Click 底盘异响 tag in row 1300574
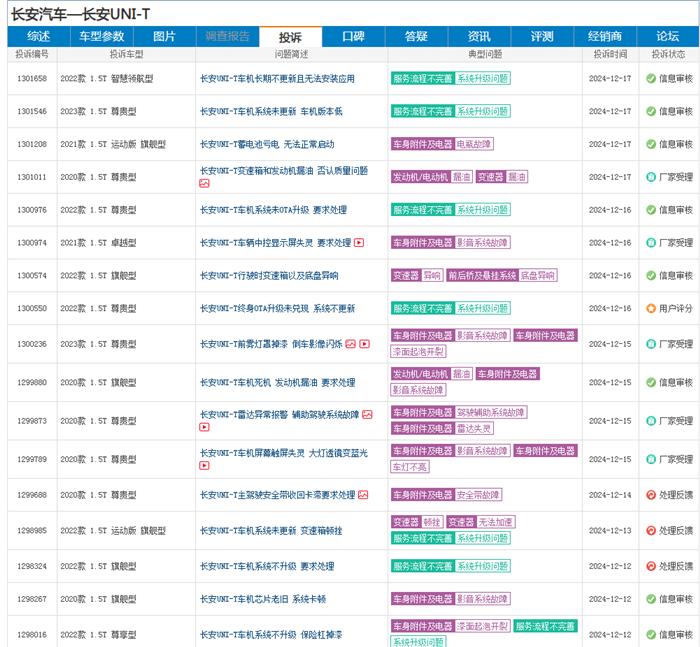 [538, 275]
